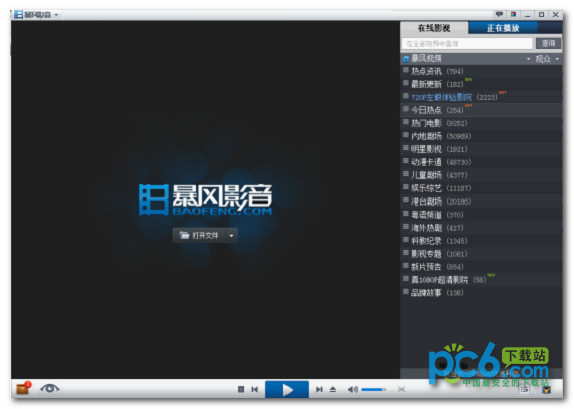Toggle the eye icon in bottom bar
Viewport: 574px width, 409px height.
click(x=49, y=388)
